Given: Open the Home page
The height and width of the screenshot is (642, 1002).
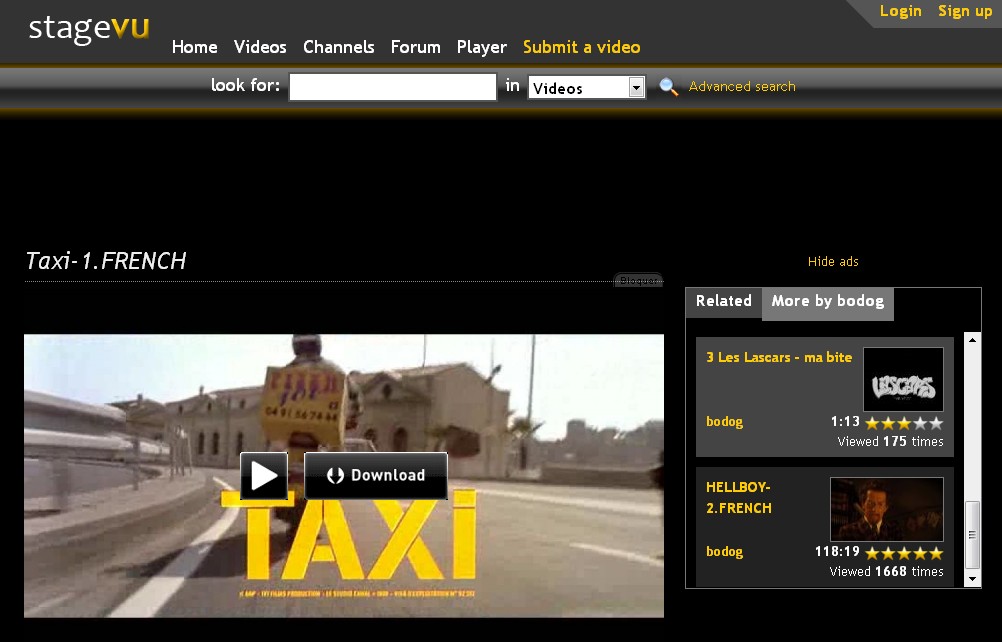Looking at the screenshot, I should pos(194,47).
